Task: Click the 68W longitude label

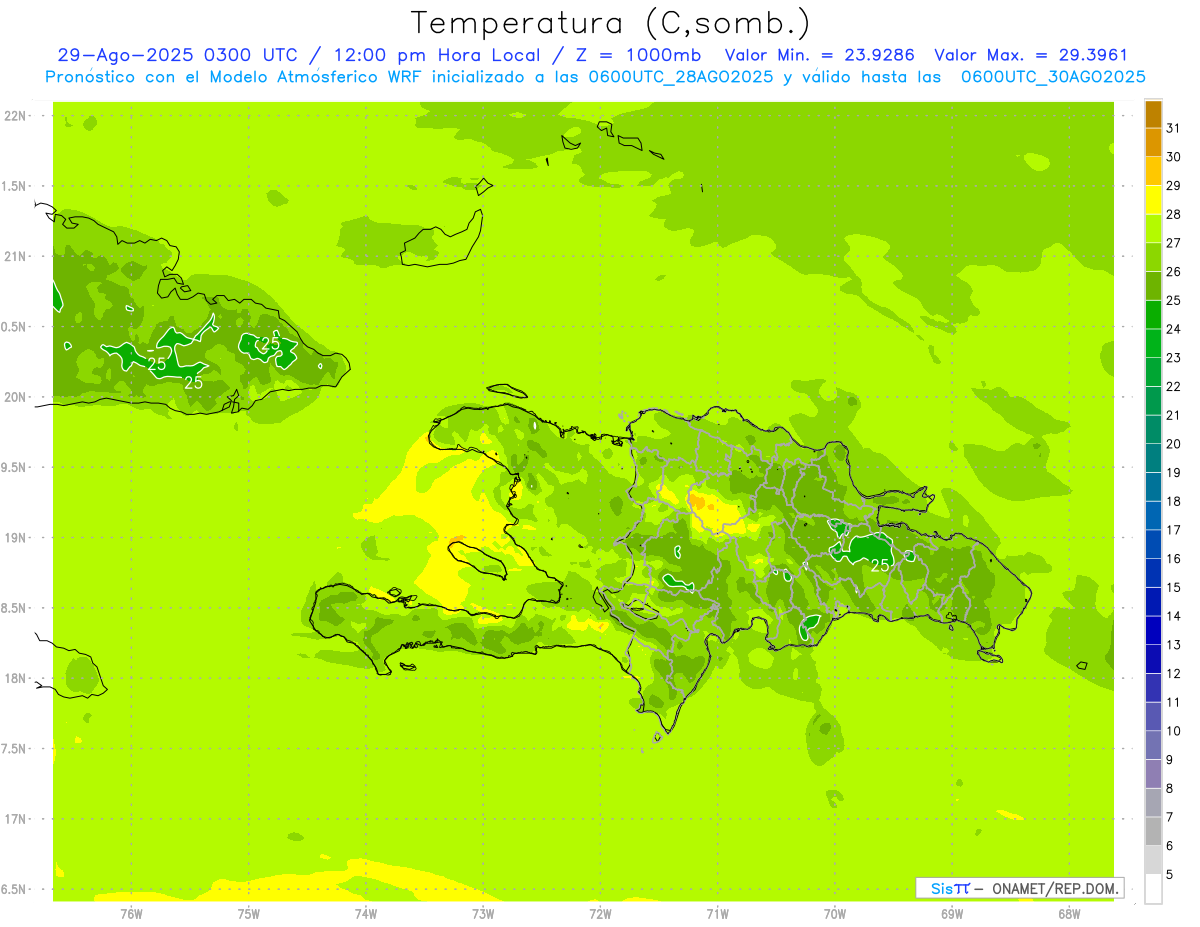Action: tap(1069, 913)
